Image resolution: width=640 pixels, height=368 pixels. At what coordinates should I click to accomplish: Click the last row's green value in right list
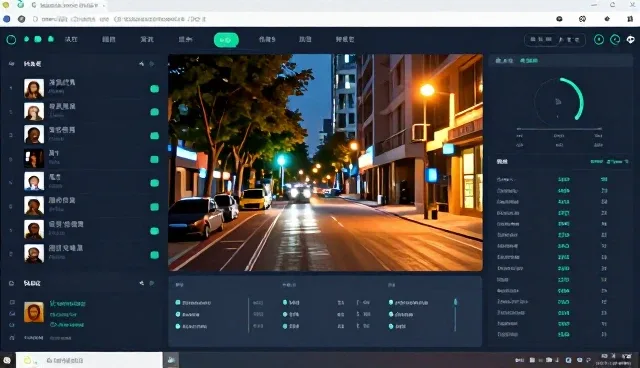564,335
